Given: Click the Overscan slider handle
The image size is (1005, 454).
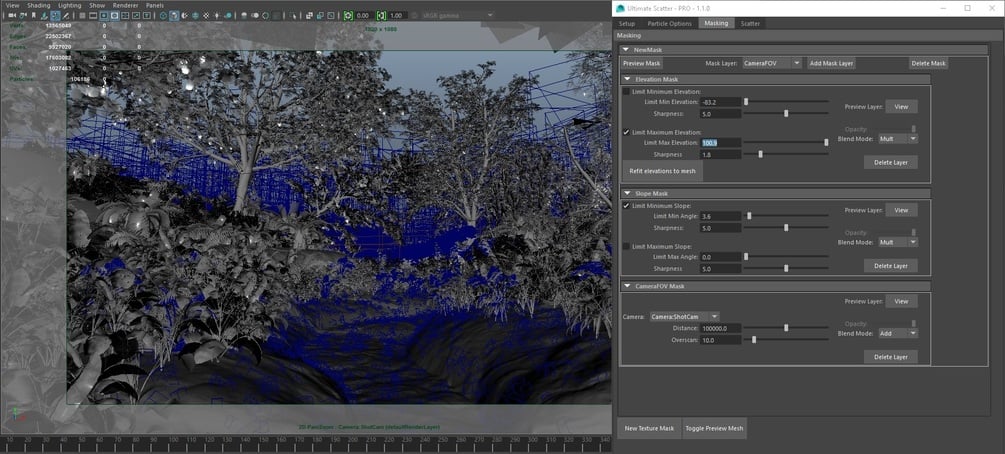Looking at the screenshot, I should pyautogui.click(x=754, y=340).
